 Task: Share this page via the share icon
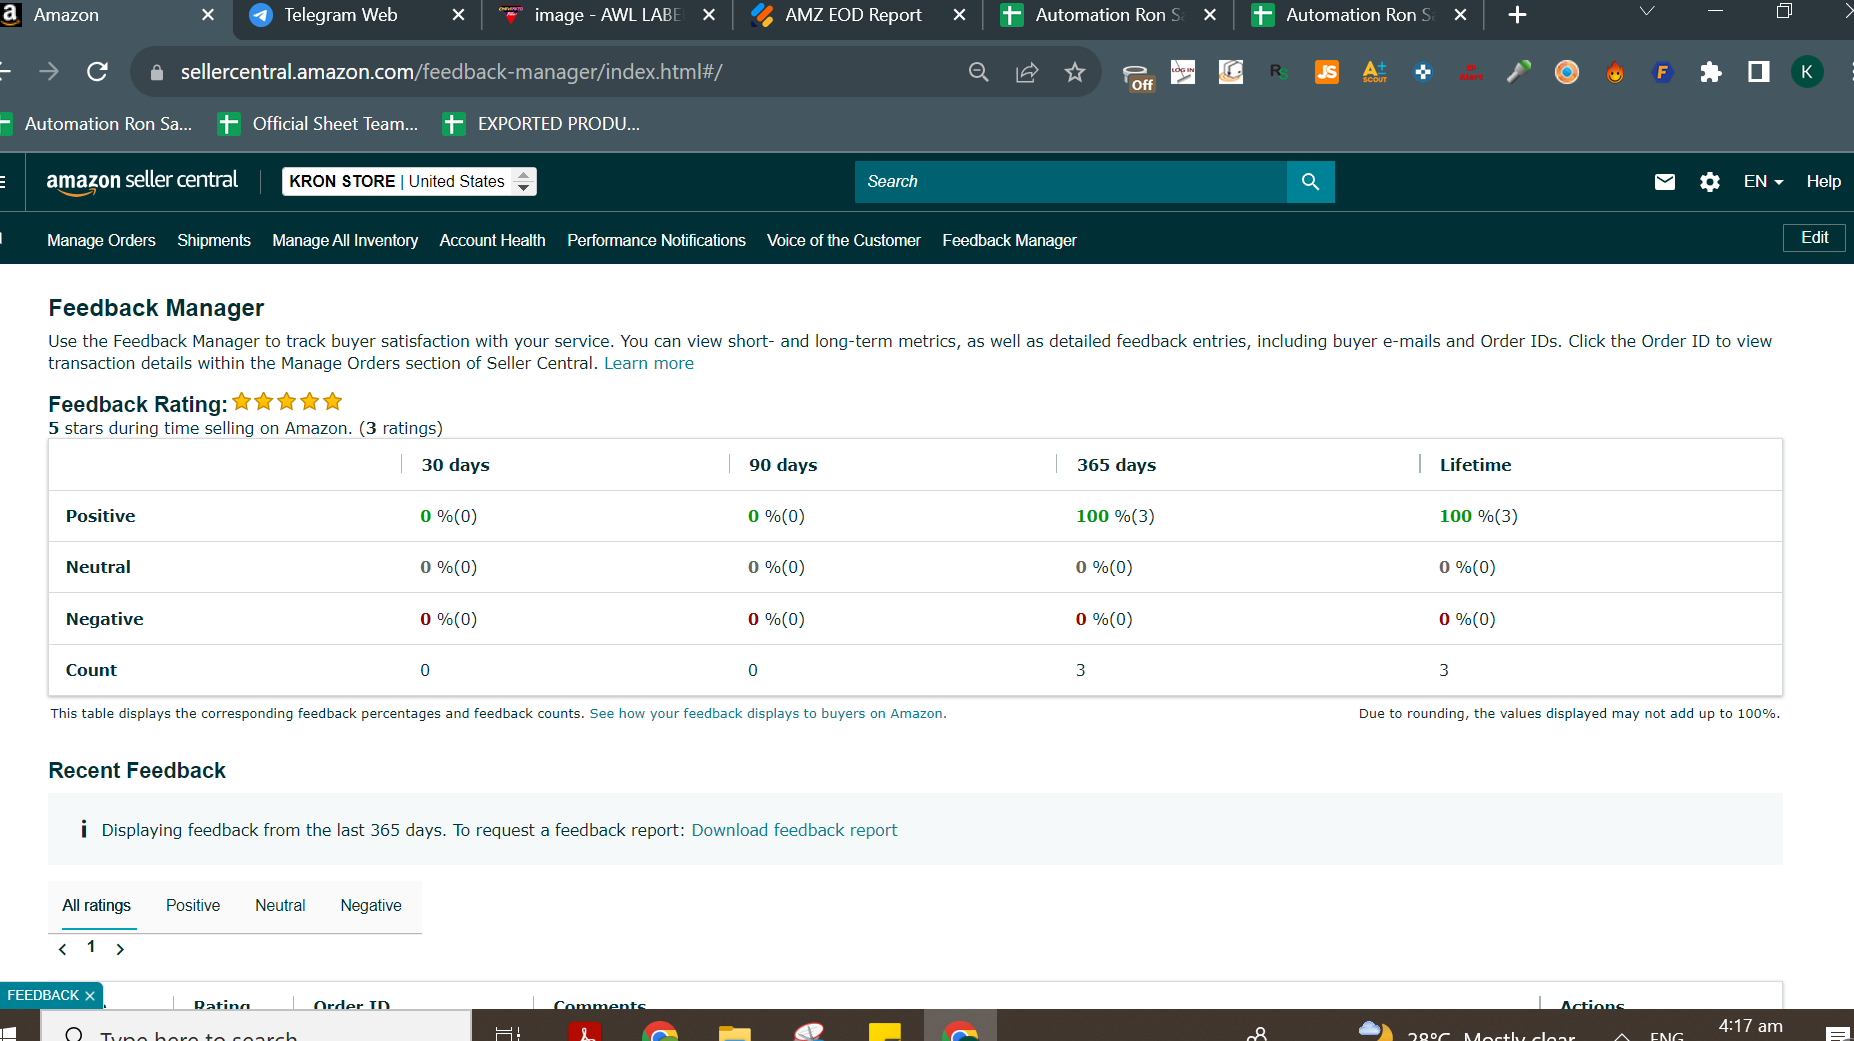1027,72
